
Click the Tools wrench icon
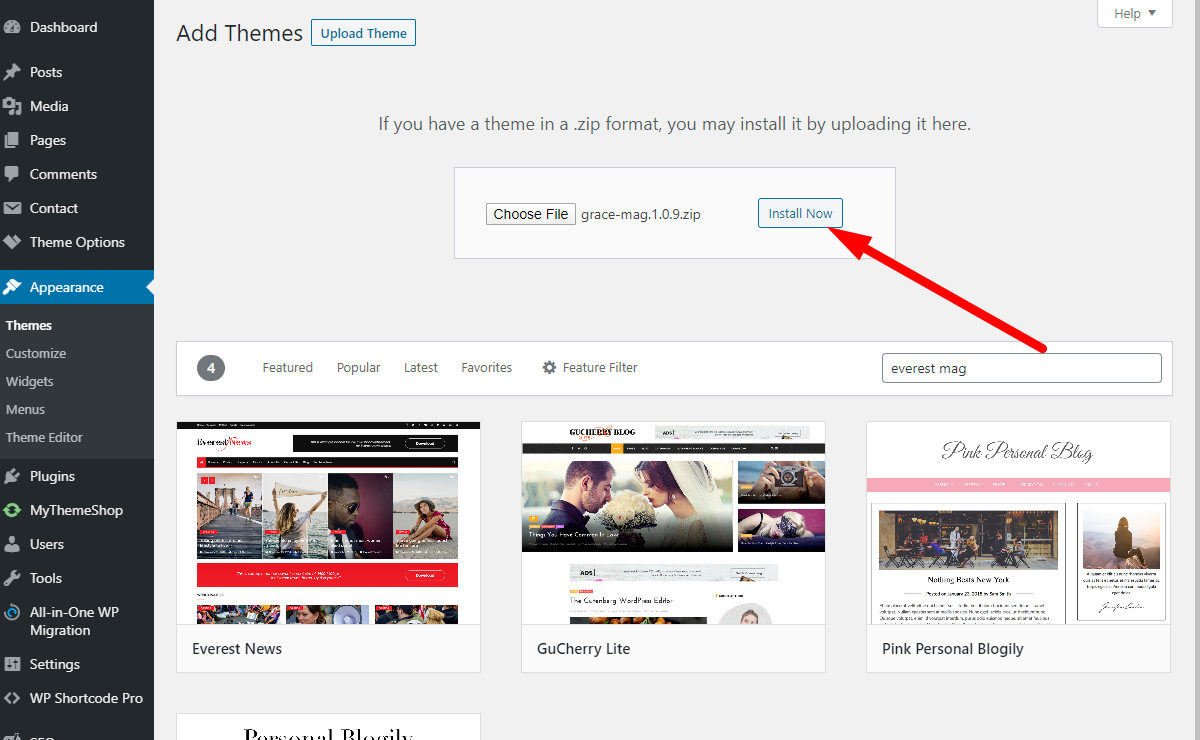[x=12, y=578]
